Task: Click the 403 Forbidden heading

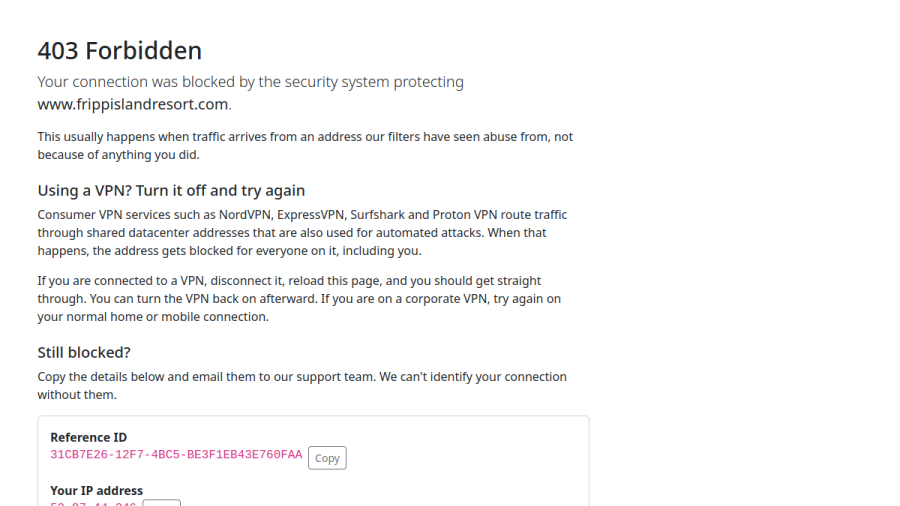Action: (120, 50)
